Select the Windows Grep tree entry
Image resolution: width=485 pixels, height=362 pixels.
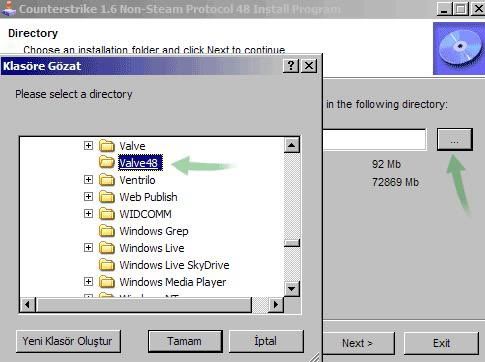pyautogui.click(x=154, y=231)
